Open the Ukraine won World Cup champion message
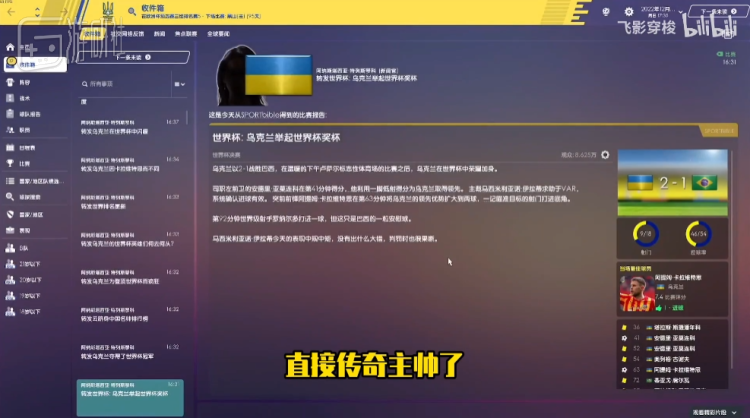750x418 pixels. click(130, 352)
